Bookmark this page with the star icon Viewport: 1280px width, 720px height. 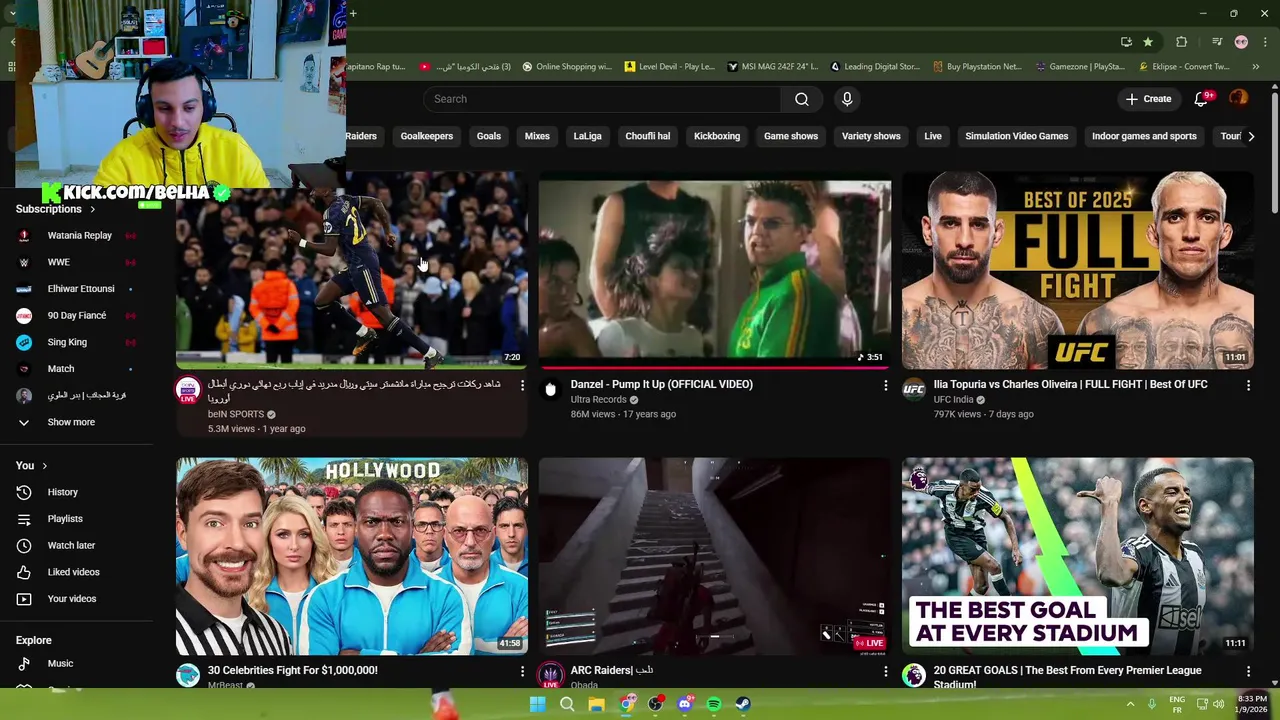tap(1148, 42)
